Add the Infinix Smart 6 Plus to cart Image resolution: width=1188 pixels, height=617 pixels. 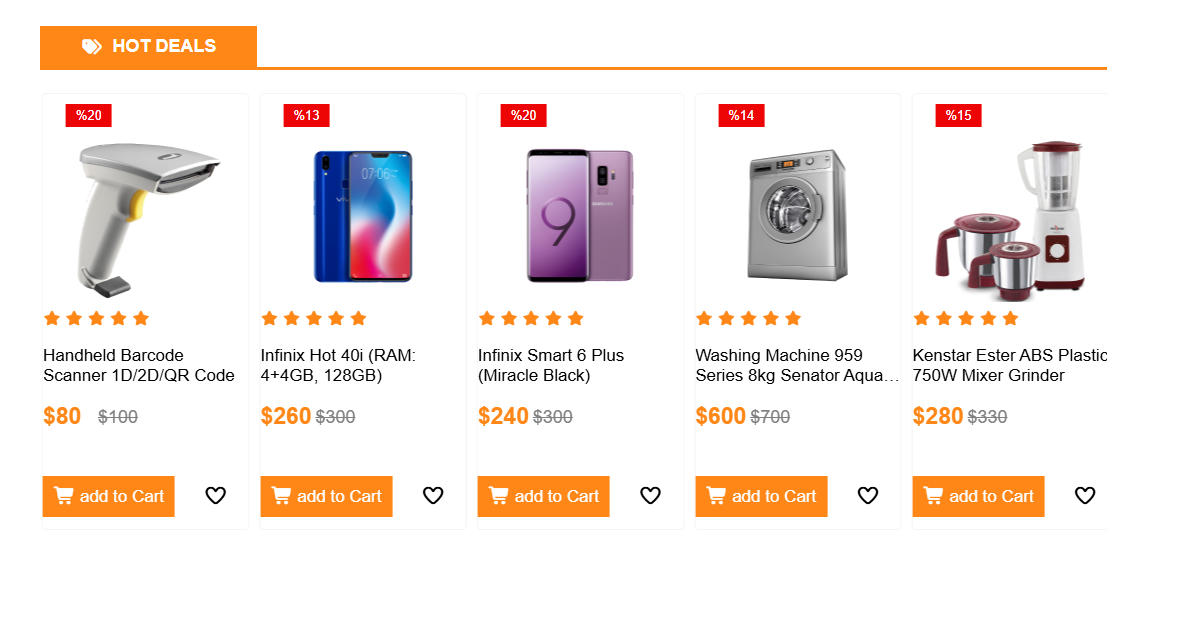click(x=543, y=496)
